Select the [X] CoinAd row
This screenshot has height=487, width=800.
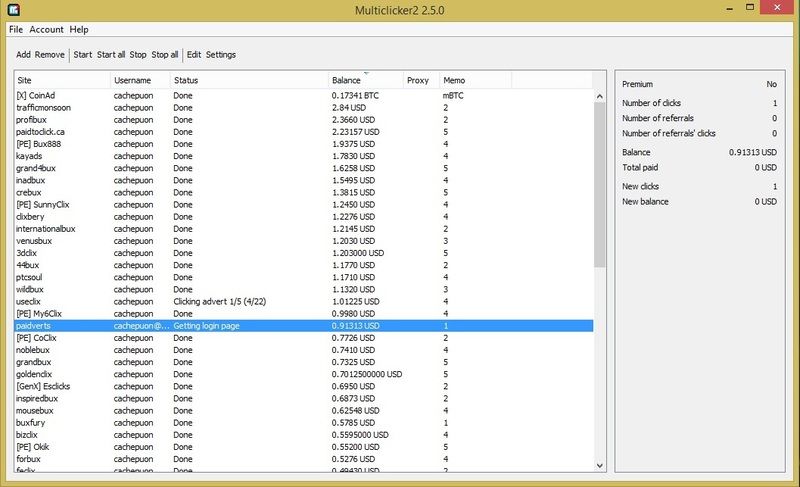click(304, 95)
